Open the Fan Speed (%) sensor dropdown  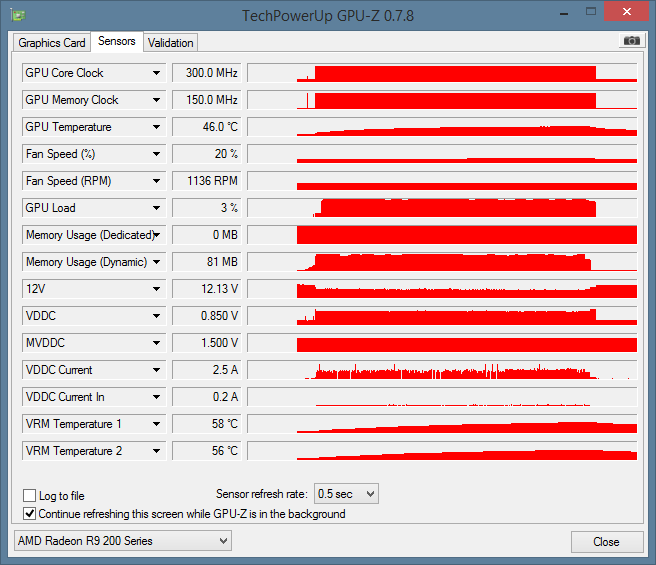pyautogui.click(x=156, y=154)
